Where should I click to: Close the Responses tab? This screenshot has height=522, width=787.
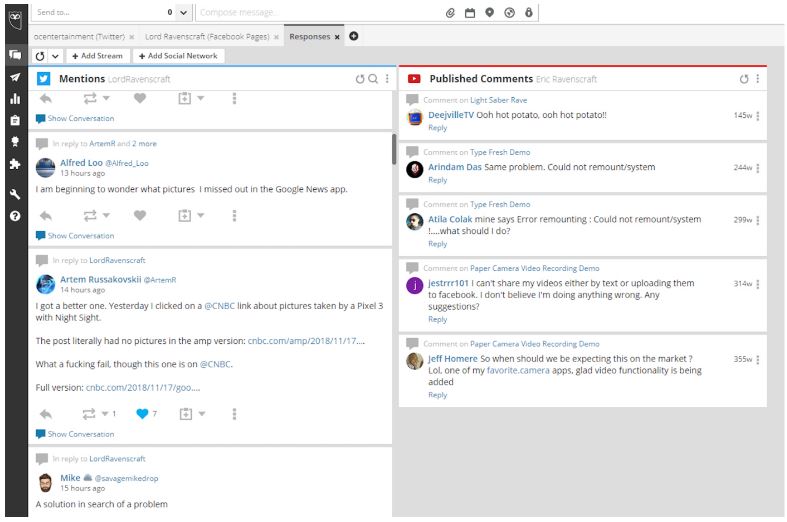337,37
